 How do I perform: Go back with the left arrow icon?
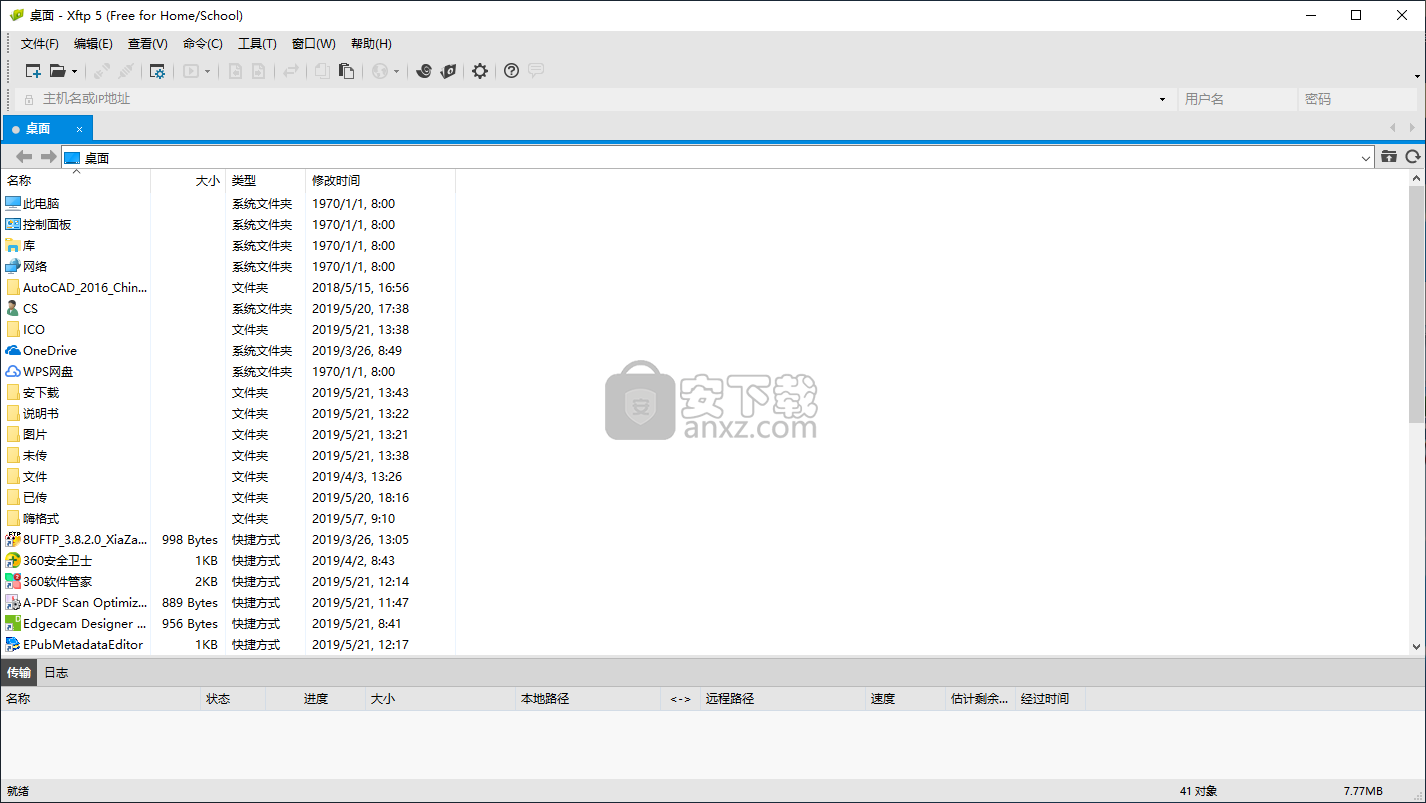[x=24, y=157]
